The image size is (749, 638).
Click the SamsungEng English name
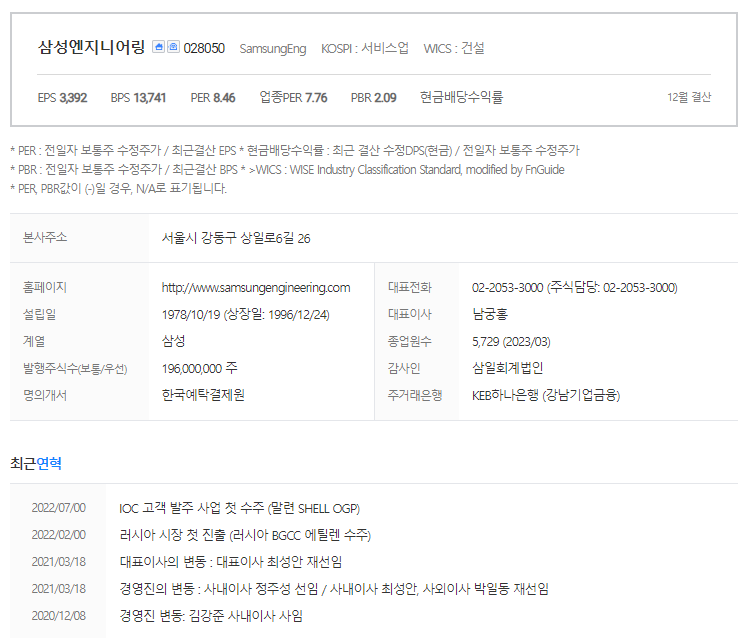click(x=273, y=49)
